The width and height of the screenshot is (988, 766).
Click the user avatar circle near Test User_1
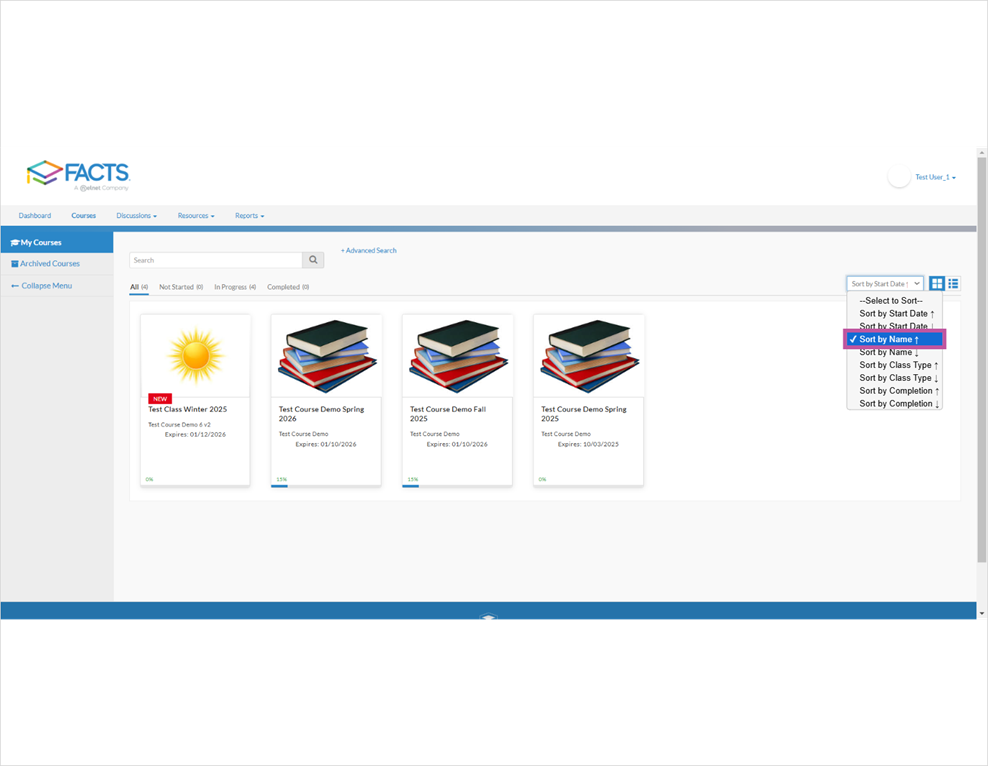(x=899, y=176)
